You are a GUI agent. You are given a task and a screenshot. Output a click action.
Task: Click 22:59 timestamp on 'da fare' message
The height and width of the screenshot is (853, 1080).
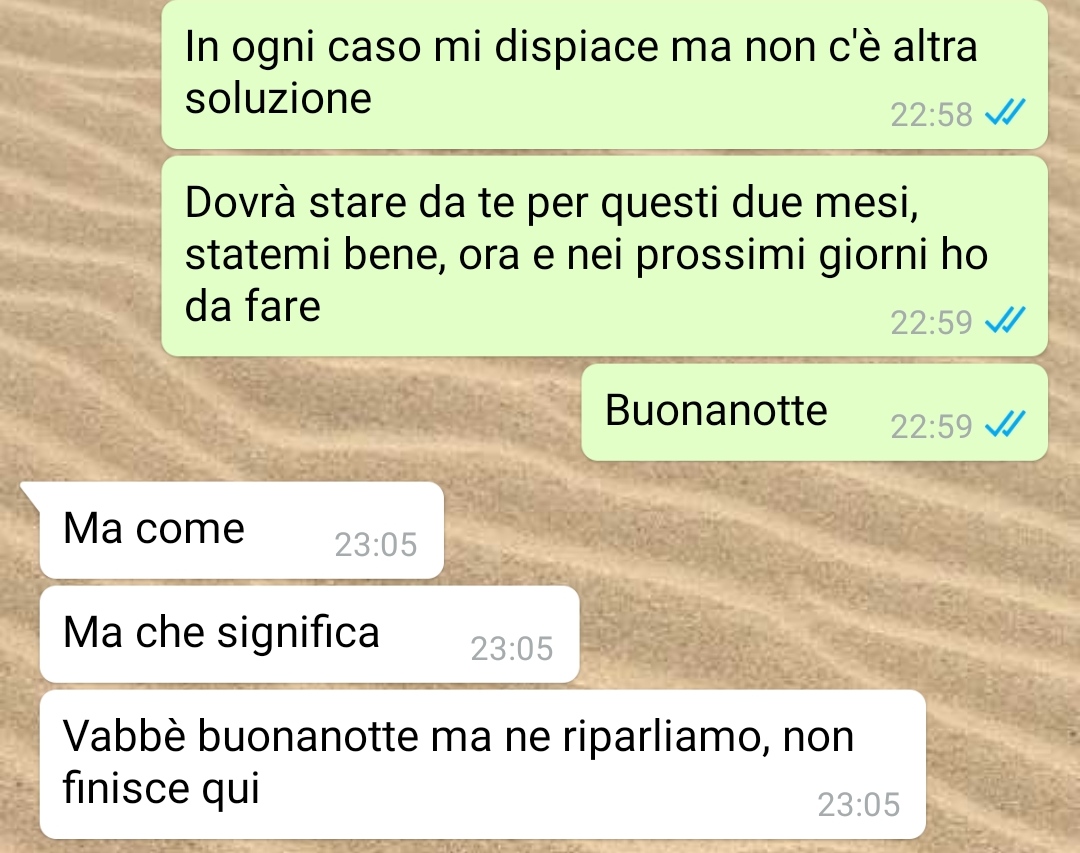click(x=931, y=322)
